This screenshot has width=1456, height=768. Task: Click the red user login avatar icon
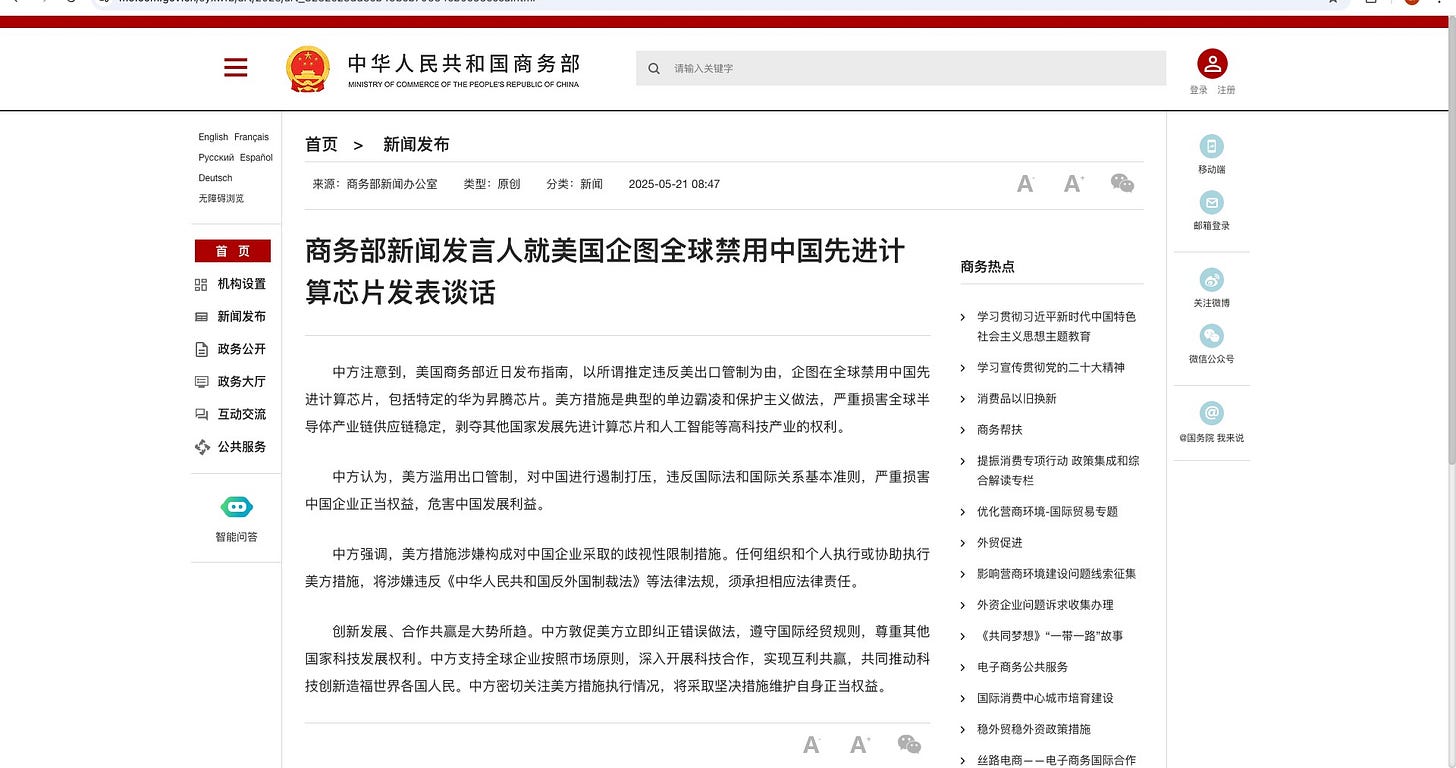(1212, 64)
